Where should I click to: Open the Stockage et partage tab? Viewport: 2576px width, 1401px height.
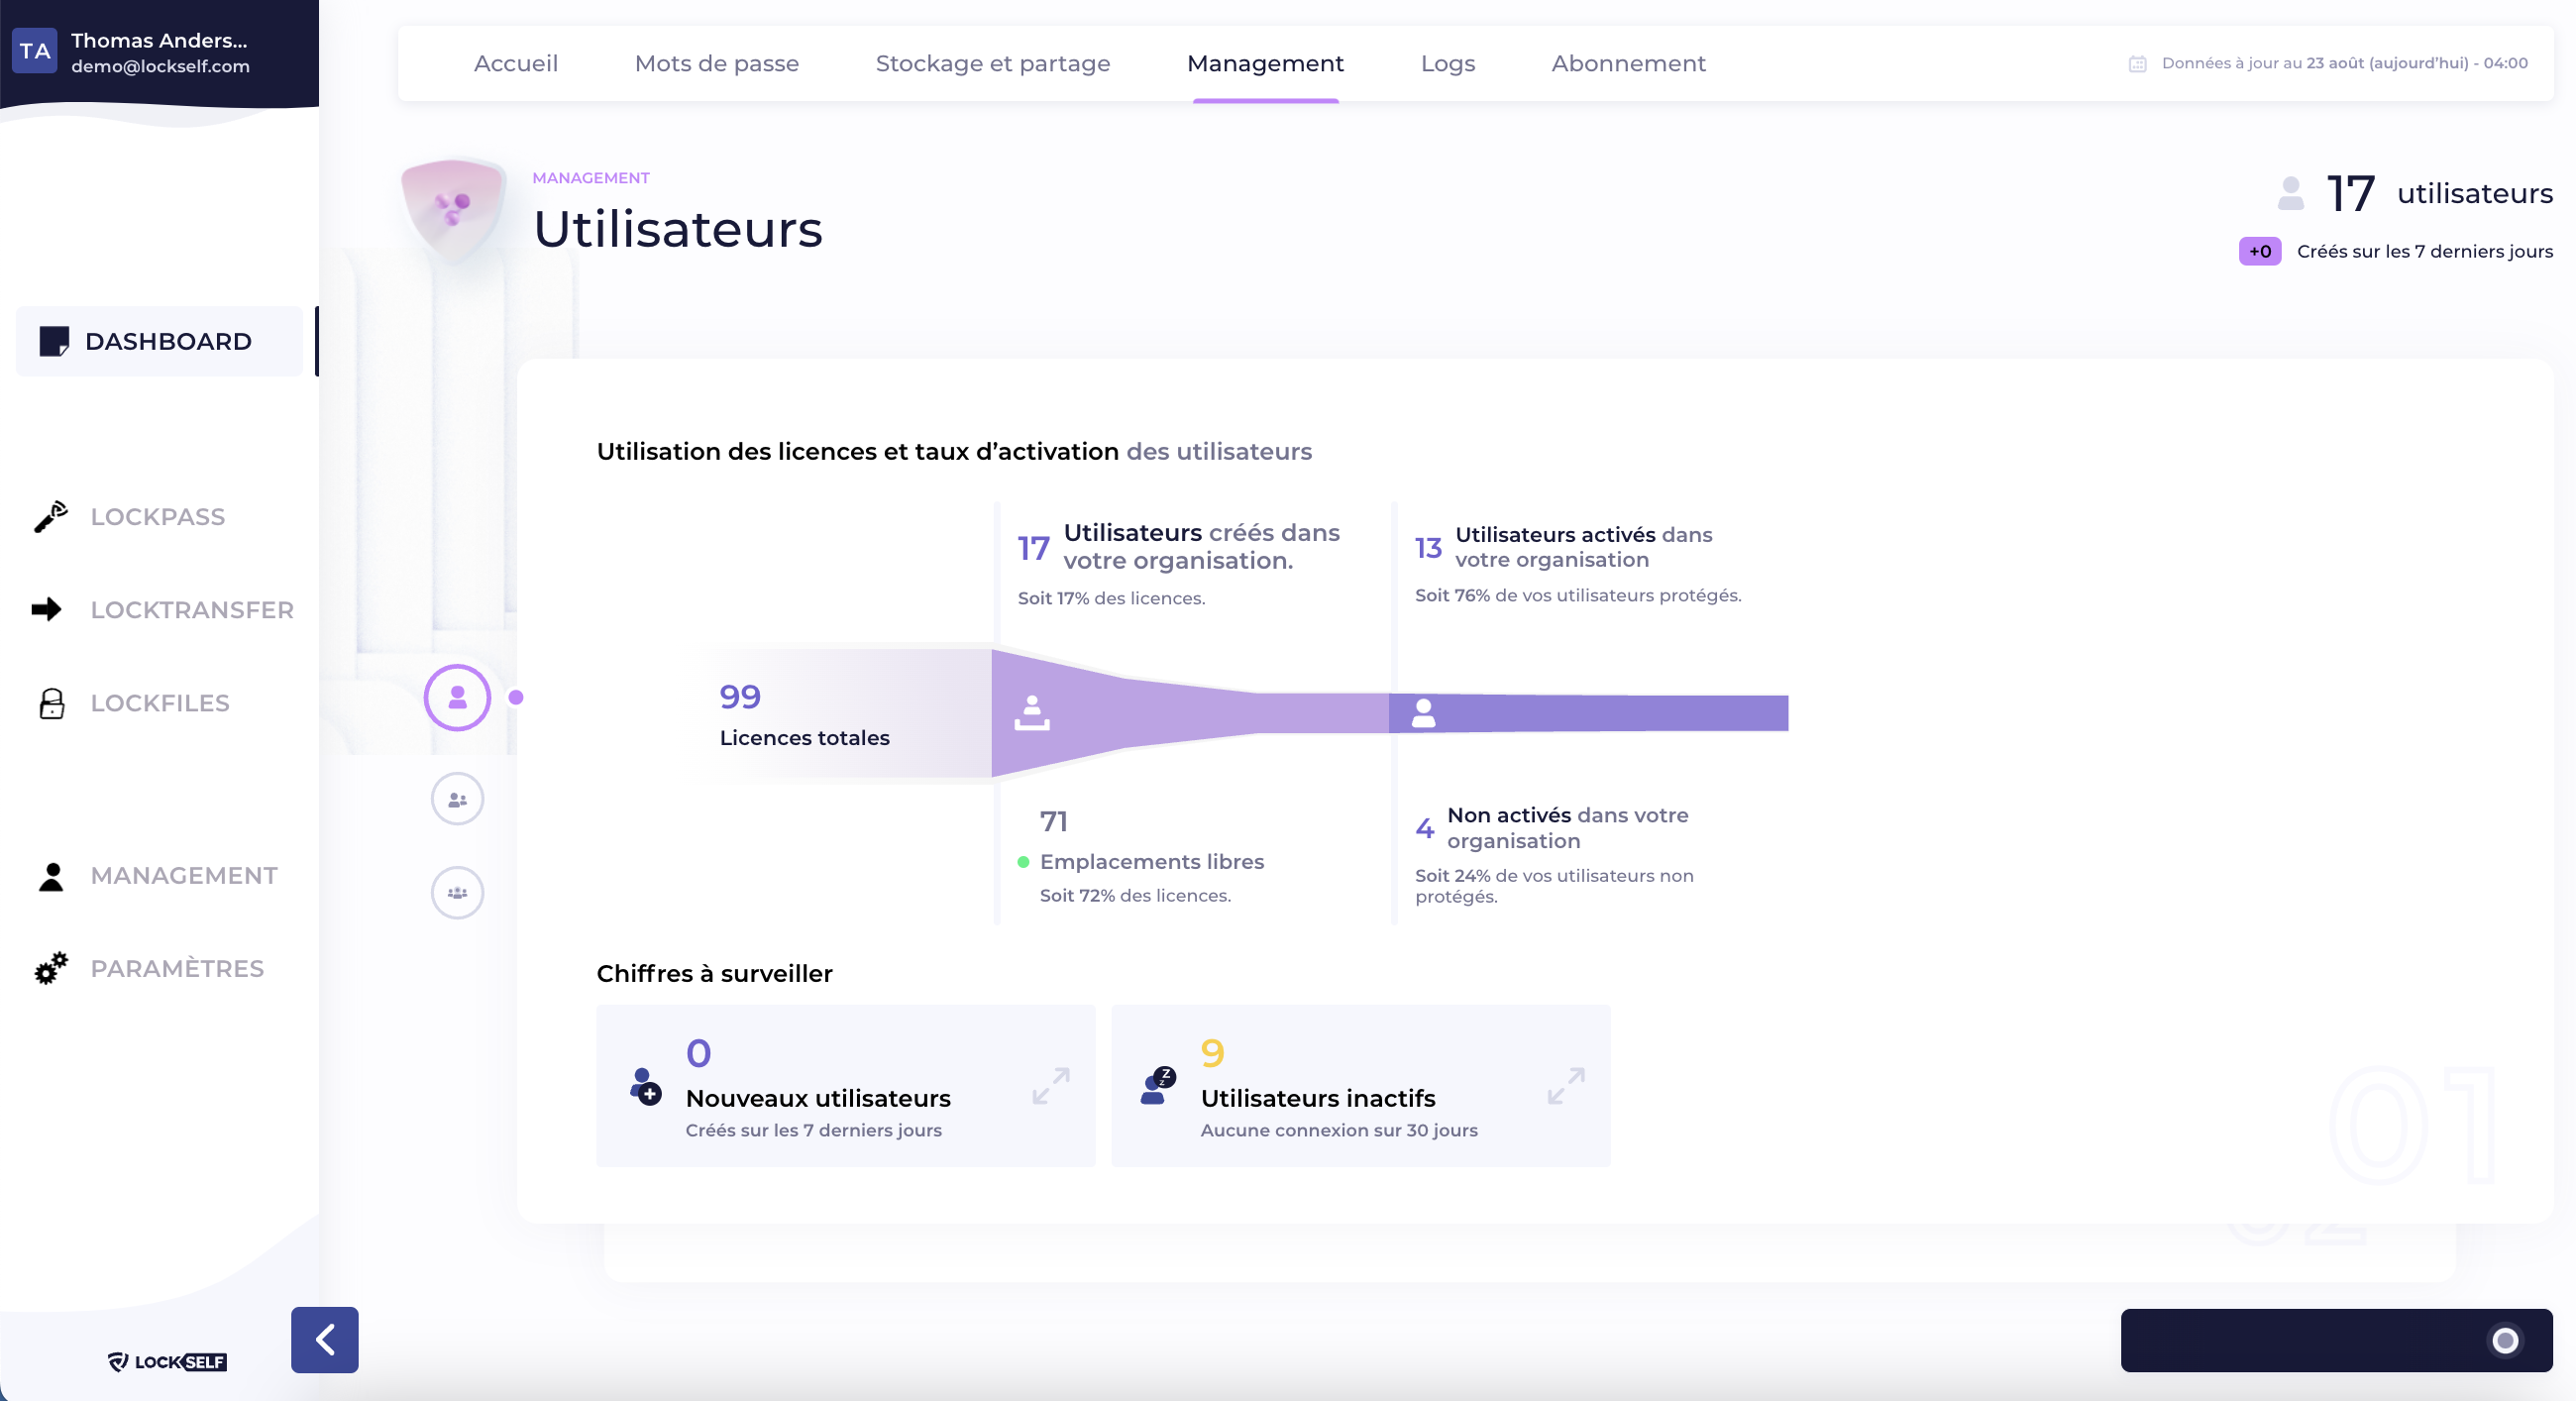992,63
